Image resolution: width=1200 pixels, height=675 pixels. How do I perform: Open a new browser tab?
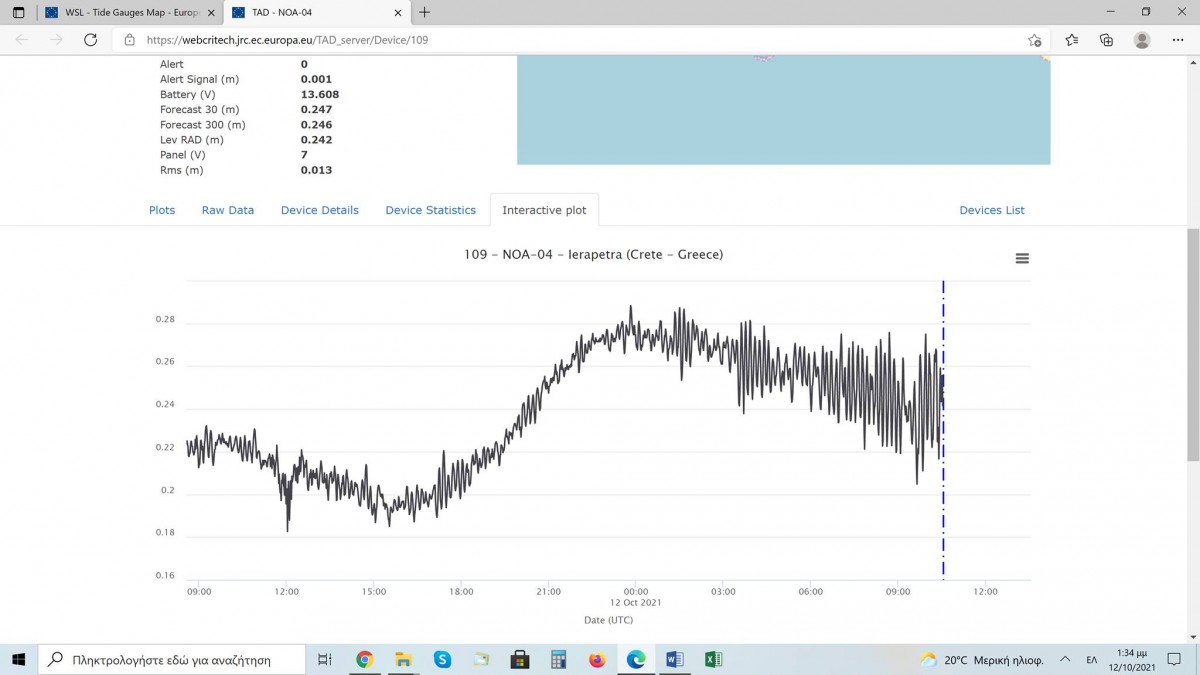coord(425,12)
